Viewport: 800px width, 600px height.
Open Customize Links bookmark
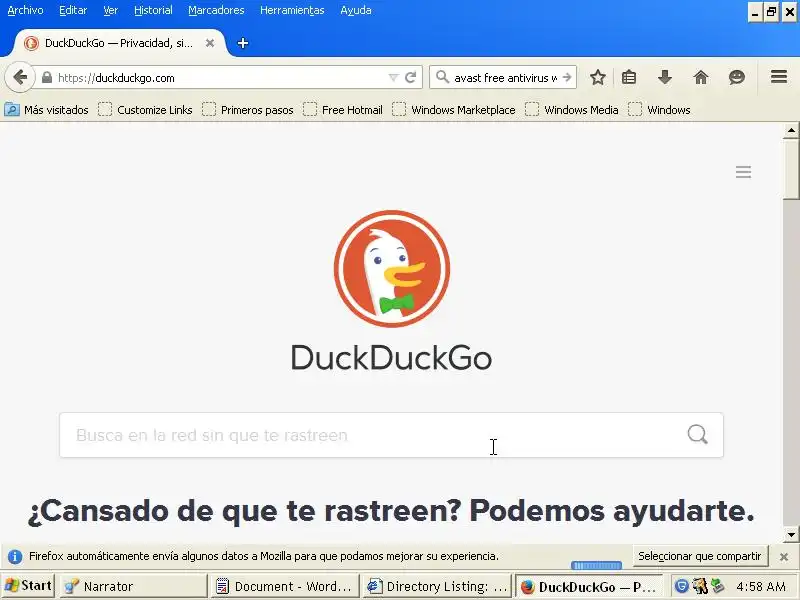[145, 110]
